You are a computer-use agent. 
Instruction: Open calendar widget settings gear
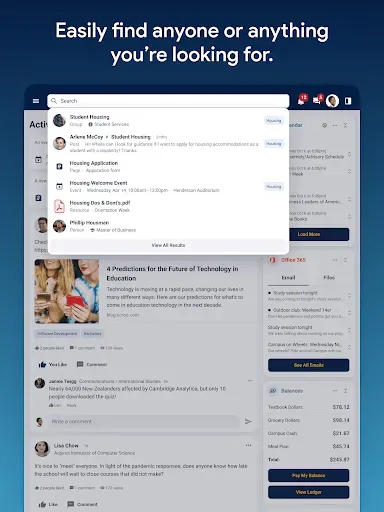click(x=324, y=125)
